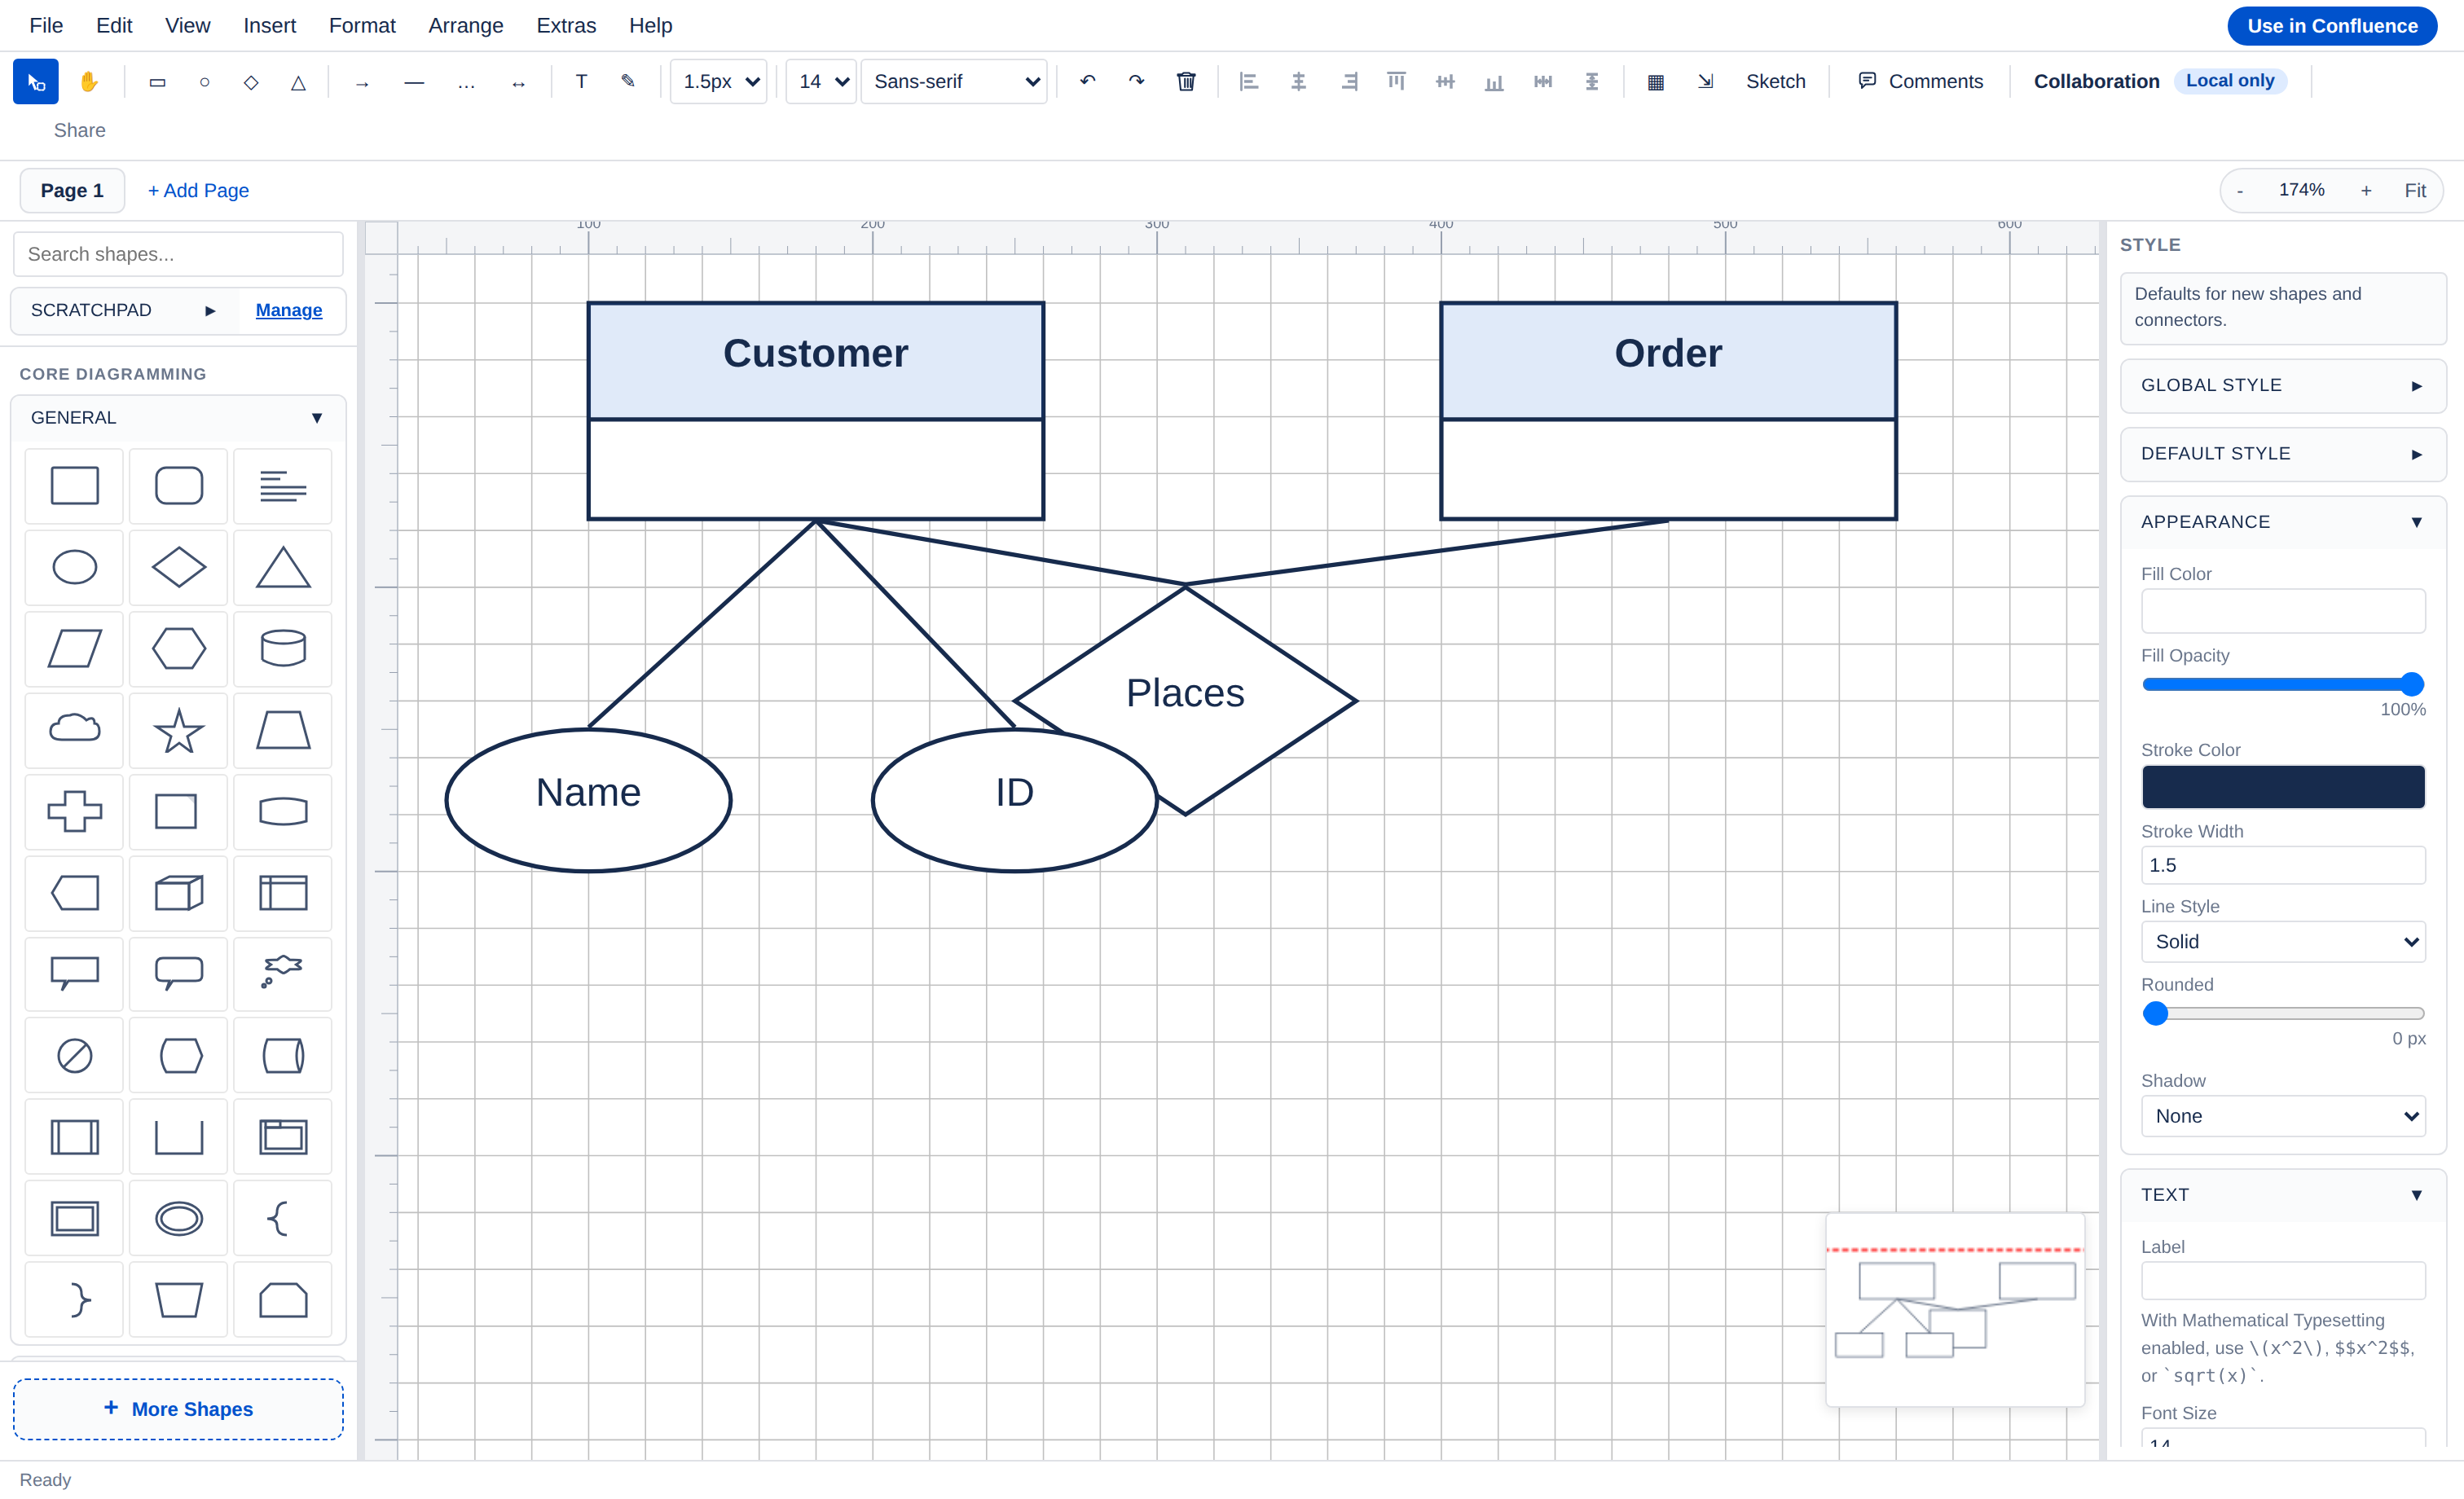Choose the bidirectional arrow connector tool

[x=518, y=82]
